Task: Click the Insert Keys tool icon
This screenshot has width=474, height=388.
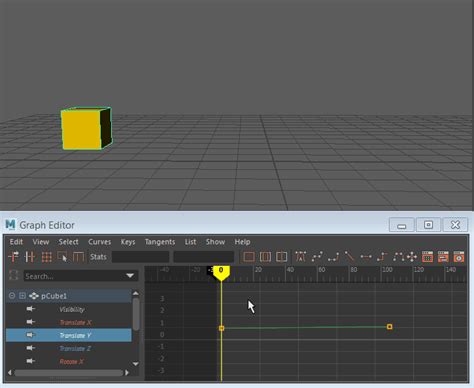Action: (30, 257)
